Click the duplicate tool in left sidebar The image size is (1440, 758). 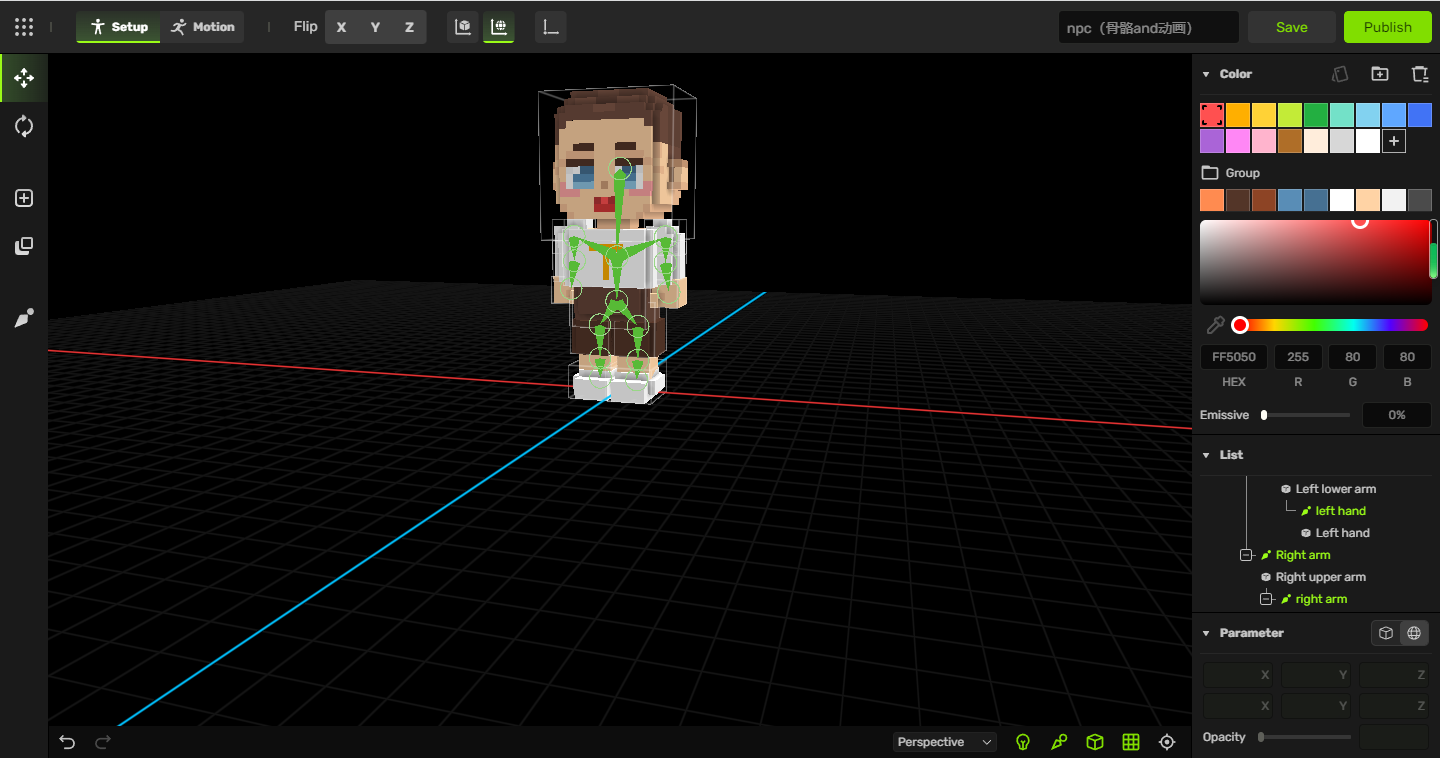[24, 246]
